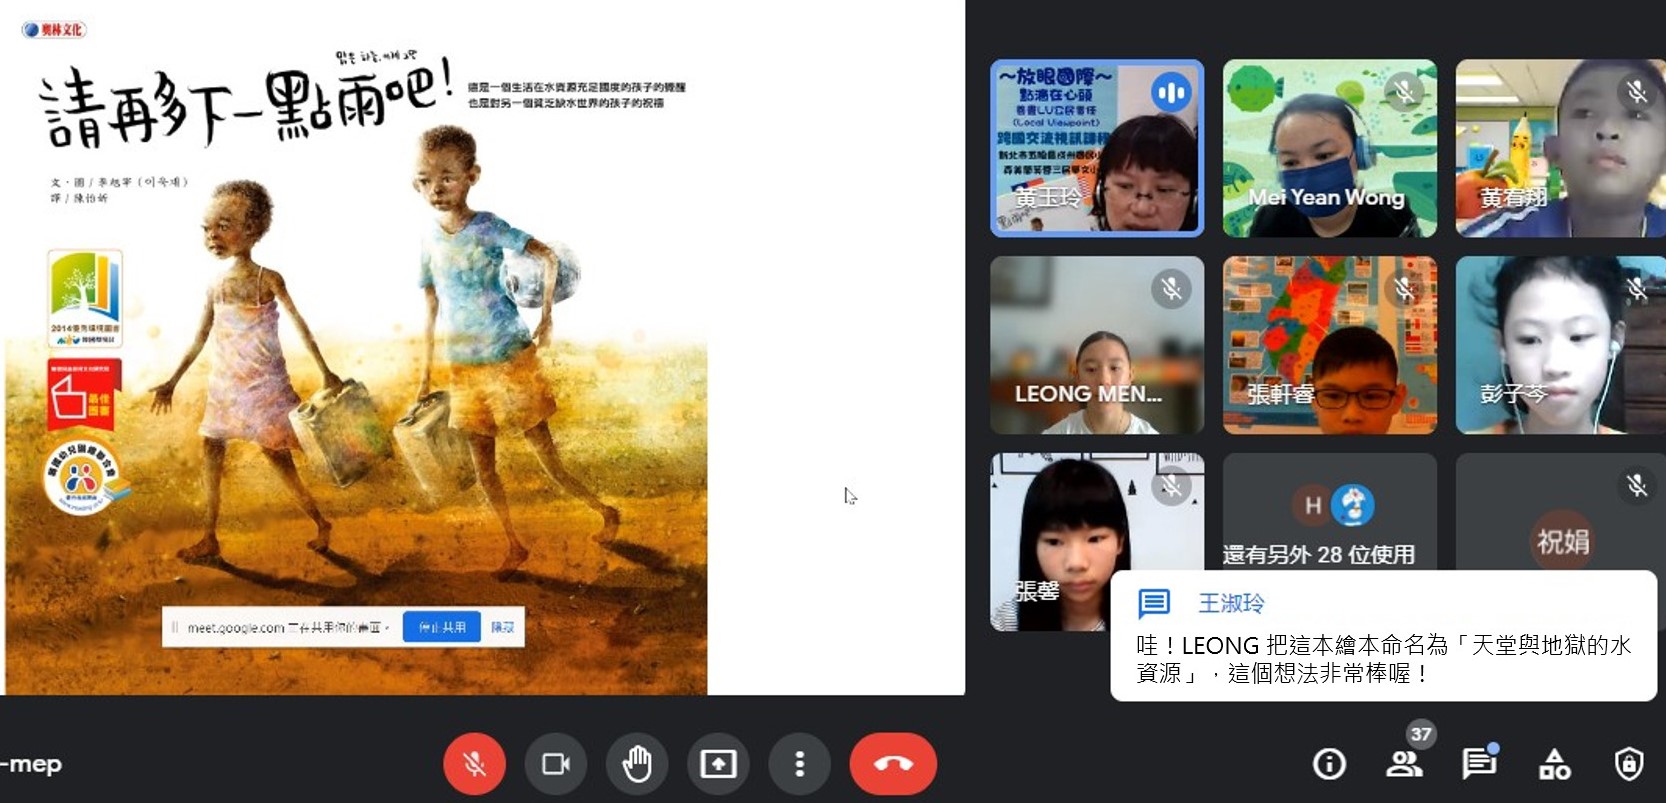Open the three-dot more options menu

[x=799, y=764]
